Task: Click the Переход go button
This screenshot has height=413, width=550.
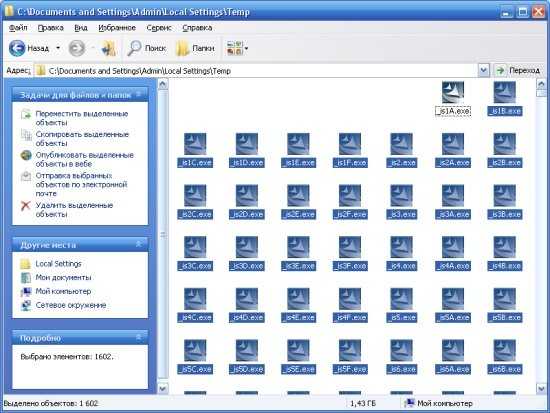Action: click(518, 71)
